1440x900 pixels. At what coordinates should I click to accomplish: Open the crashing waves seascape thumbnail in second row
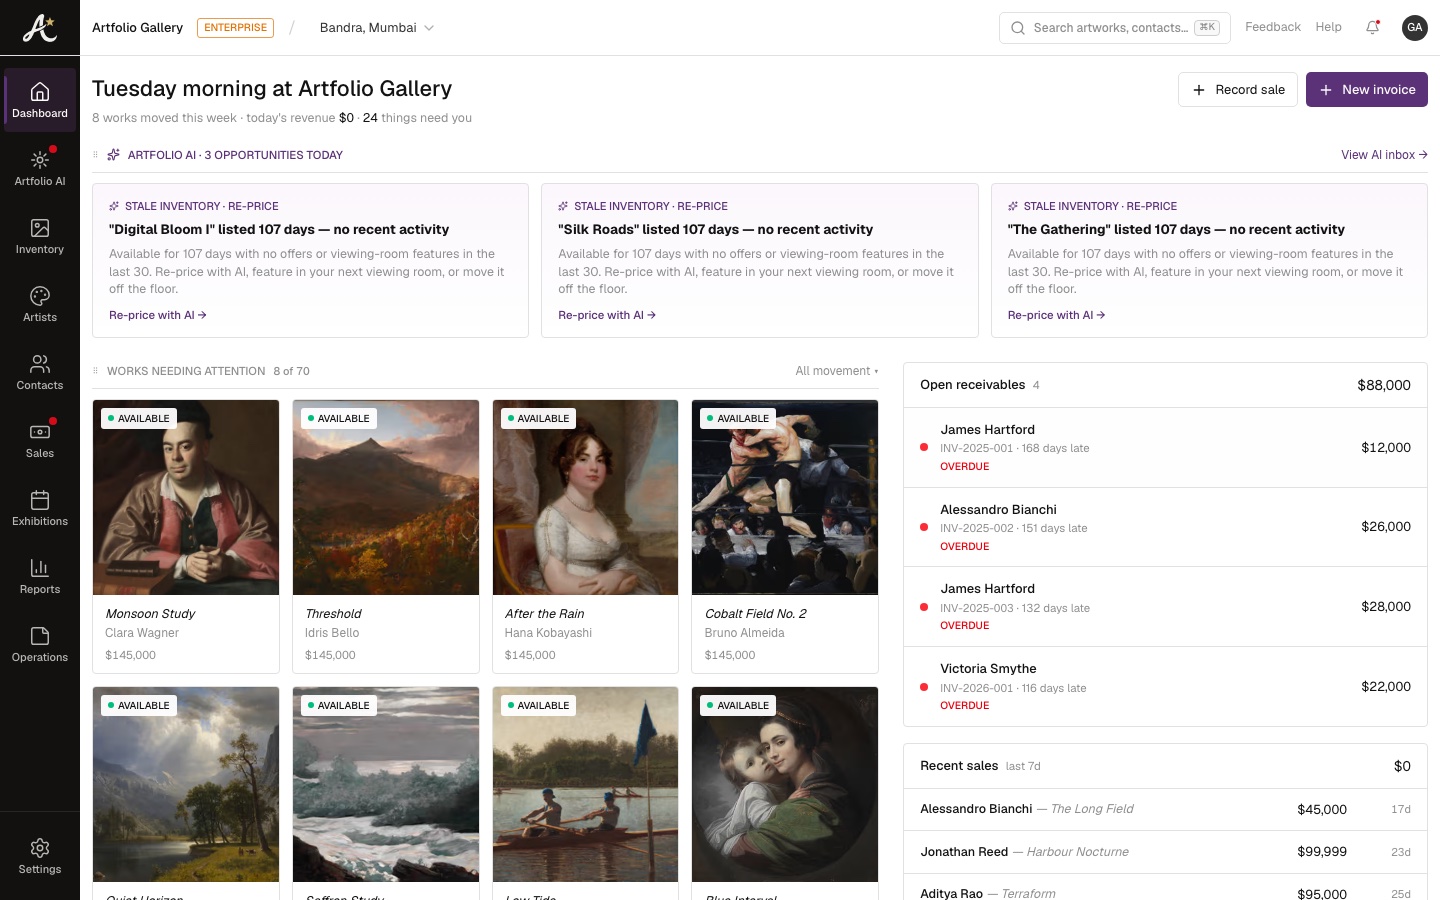[386, 784]
